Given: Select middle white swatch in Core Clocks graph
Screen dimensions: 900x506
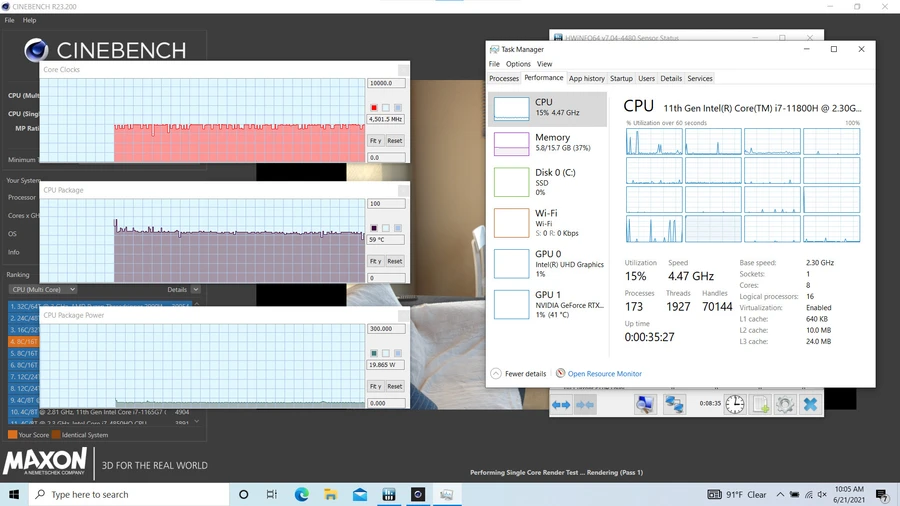Looking at the screenshot, I should (386, 108).
